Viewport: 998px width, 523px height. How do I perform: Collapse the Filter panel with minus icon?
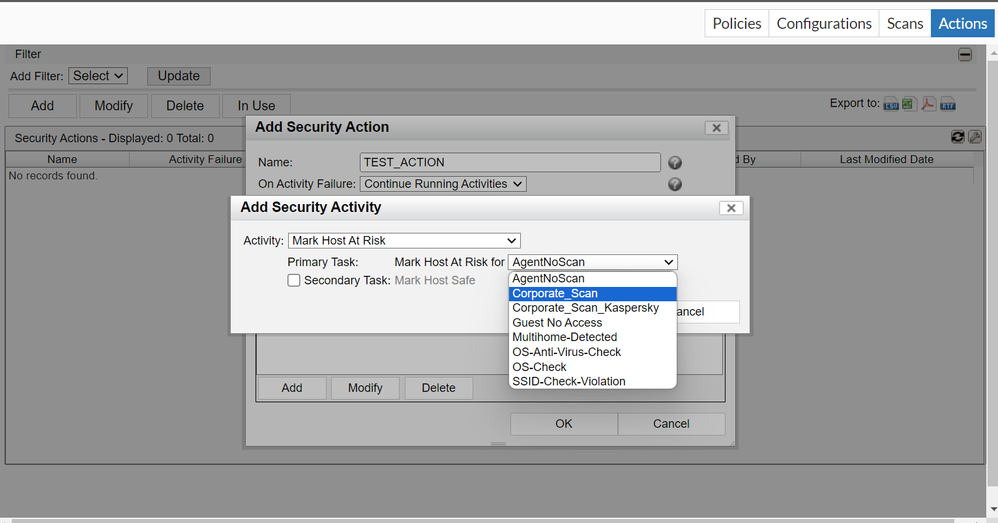click(x=965, y=55)
